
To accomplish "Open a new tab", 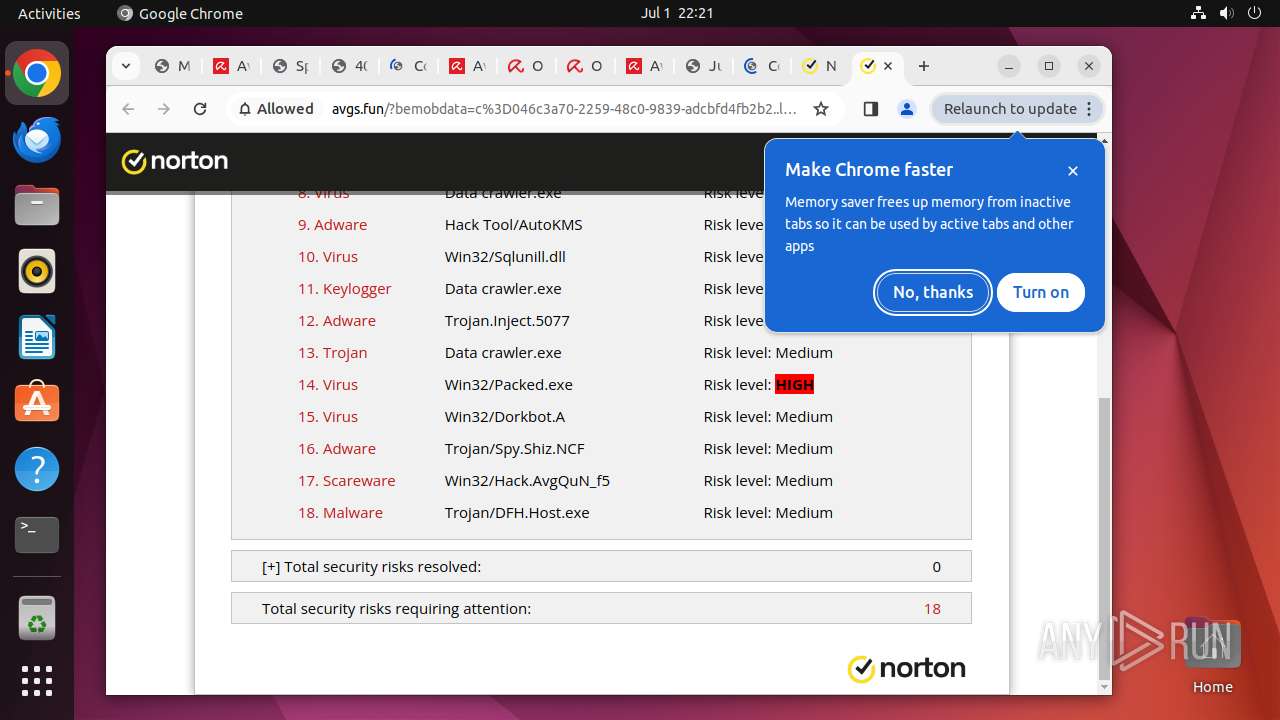I will [924, 66].
